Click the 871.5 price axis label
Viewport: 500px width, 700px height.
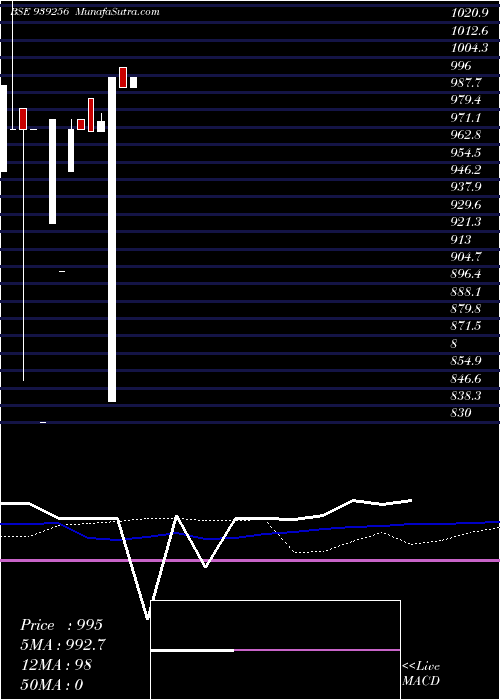pyautogui.click(x=466, y=326)
